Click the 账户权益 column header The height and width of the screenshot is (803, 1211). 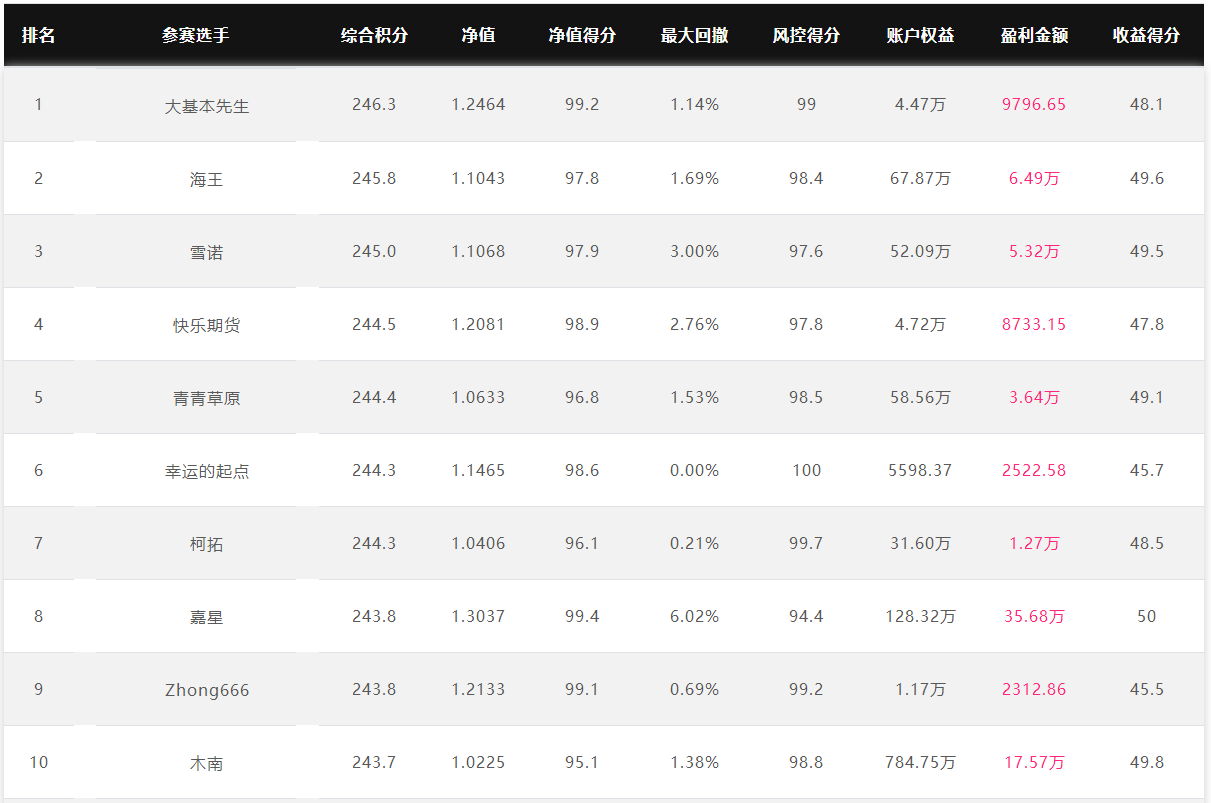tap(920, 35)
